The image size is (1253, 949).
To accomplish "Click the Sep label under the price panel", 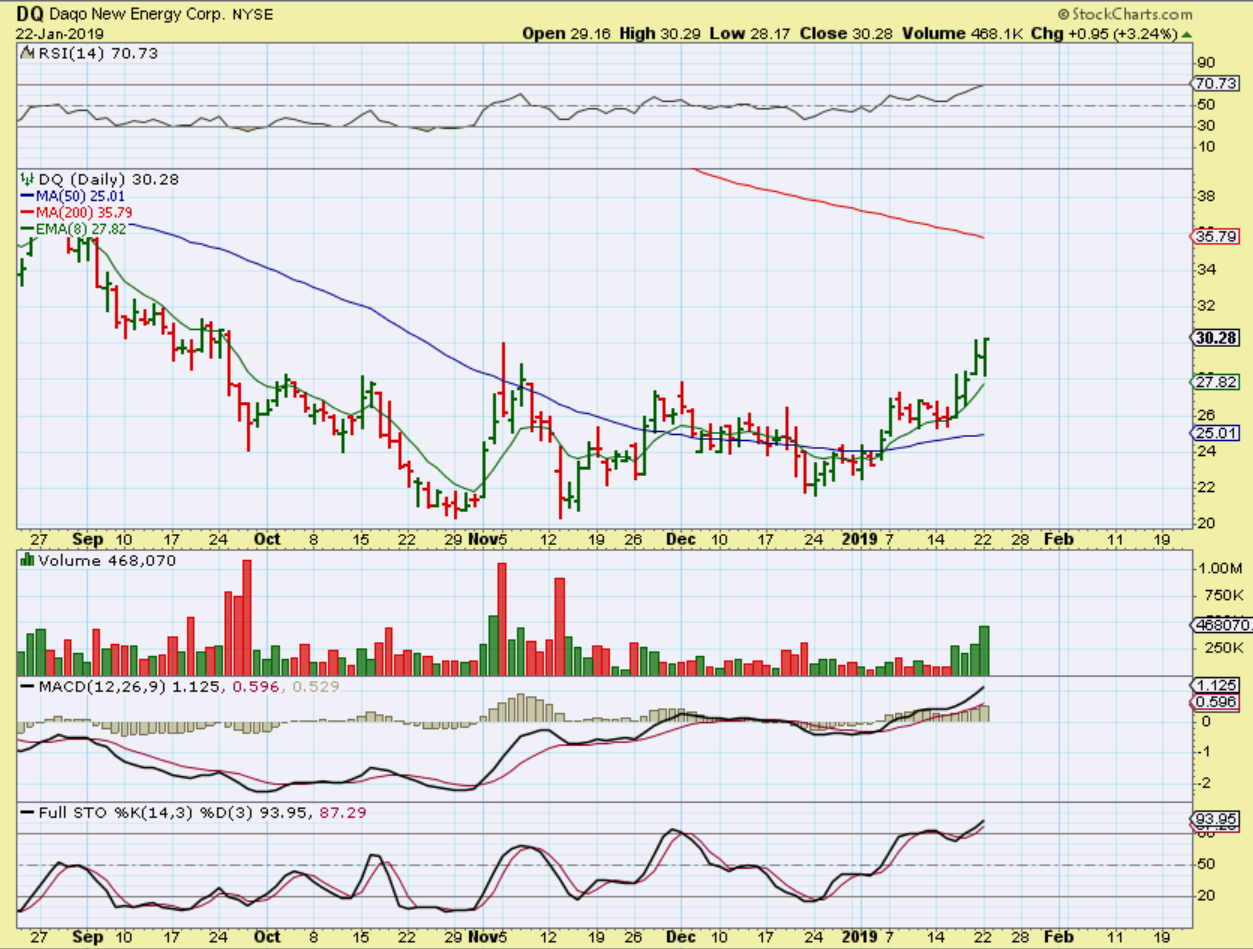I will [90, 538].
